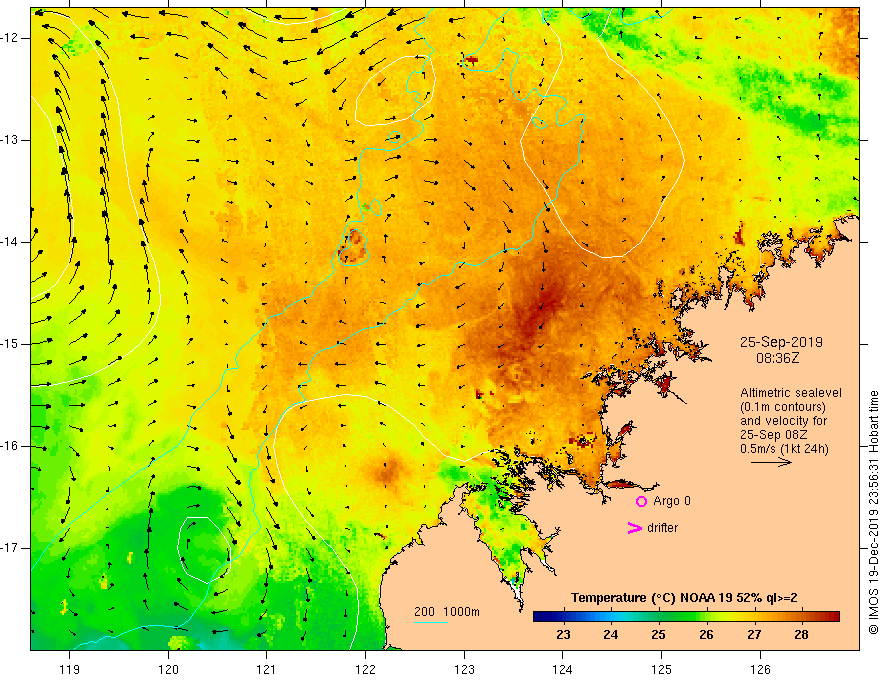This screenshot has height=680, width=880.
Task: Click the longitude axis label 125
Action: [661, 669]
